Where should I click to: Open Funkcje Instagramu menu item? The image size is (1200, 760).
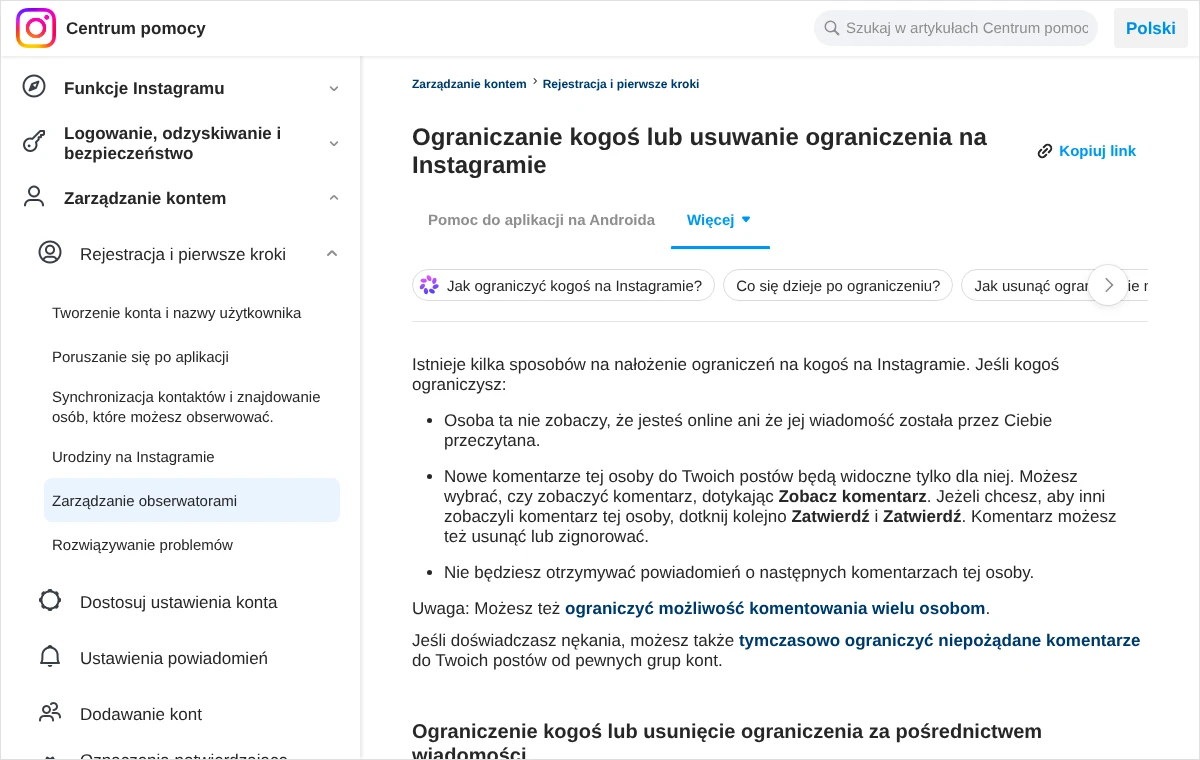[144, 88]
